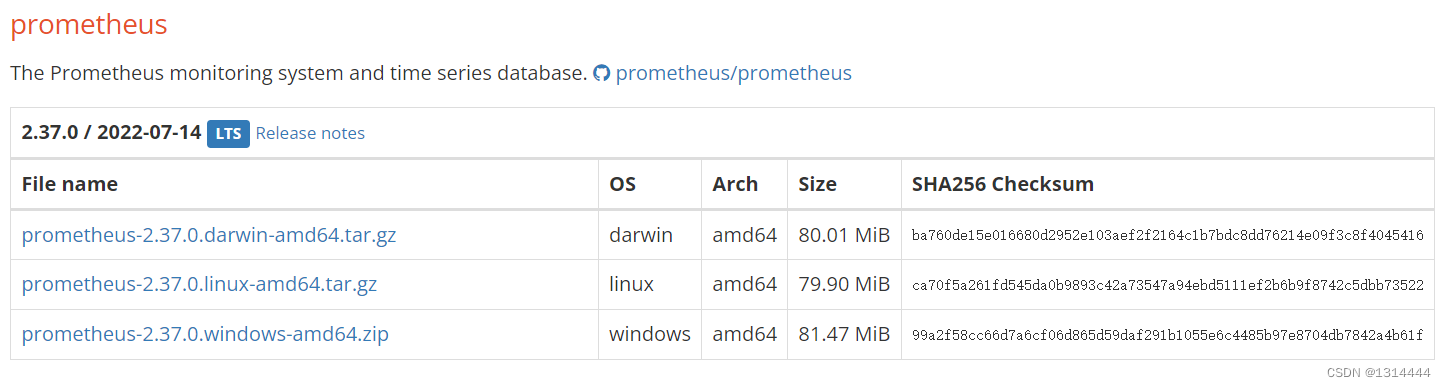
Task: Click the darwin package SHA256 checksum
Action: [x=1168, y=236]
